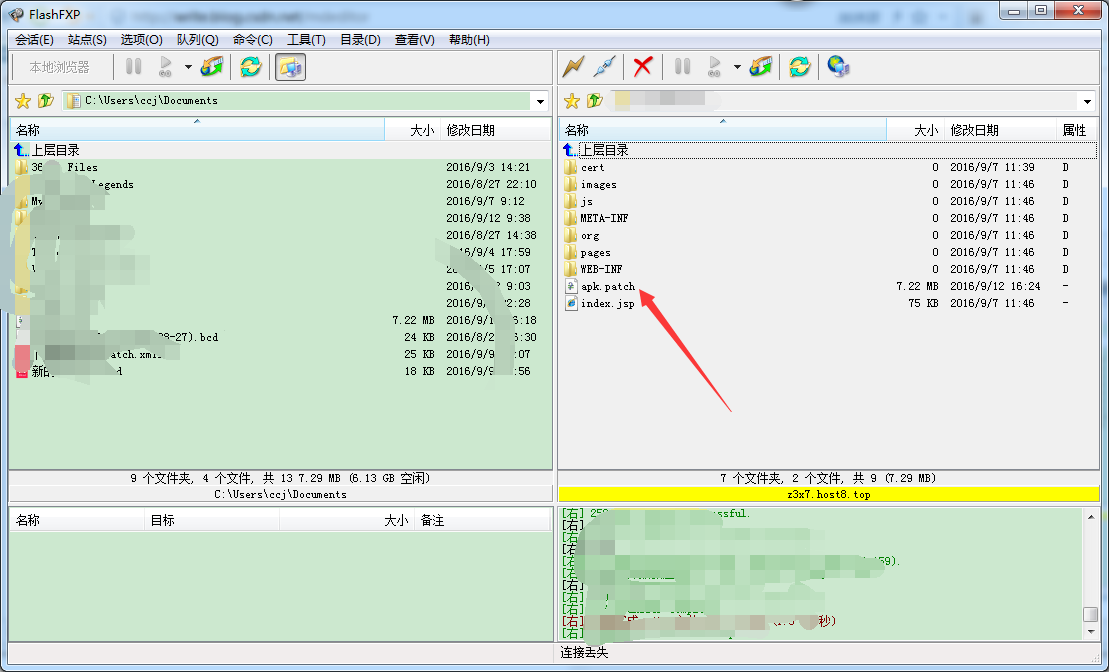Screen dimensions: 1109x672
Task: Open the dropdown arrow next to left go icon
Action: (x=188, y=67)
